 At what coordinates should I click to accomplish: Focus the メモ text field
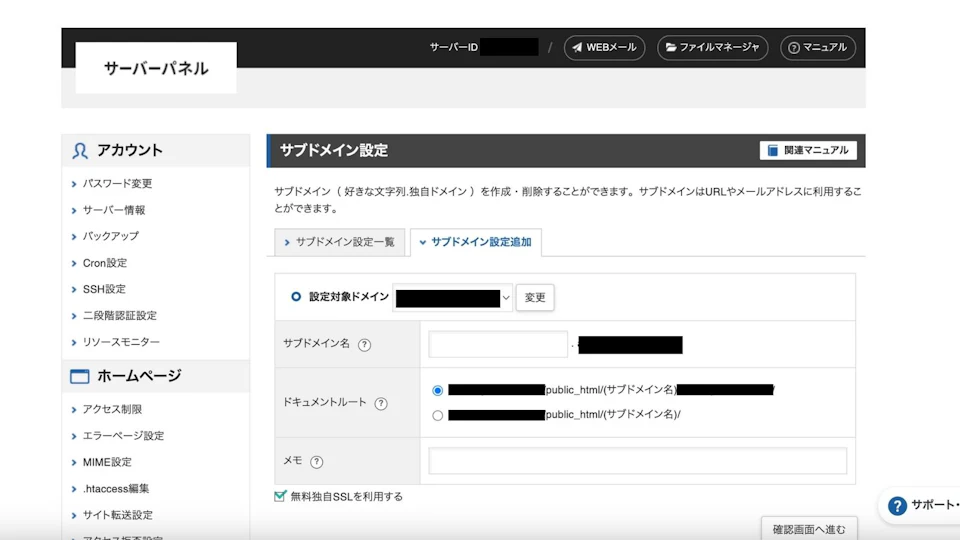pos(637,460)
